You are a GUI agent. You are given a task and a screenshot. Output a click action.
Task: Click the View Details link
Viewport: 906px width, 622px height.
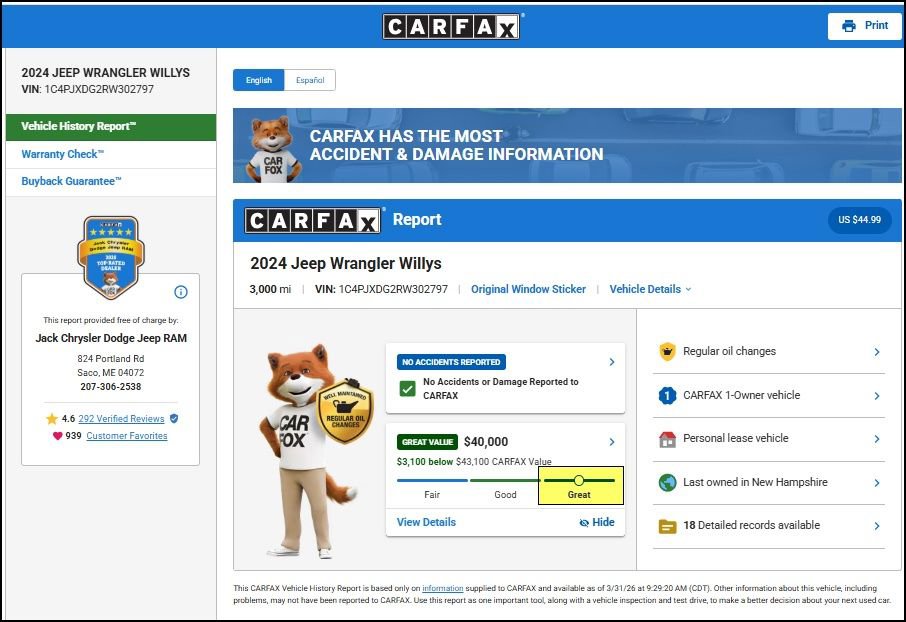click(426, 522)
